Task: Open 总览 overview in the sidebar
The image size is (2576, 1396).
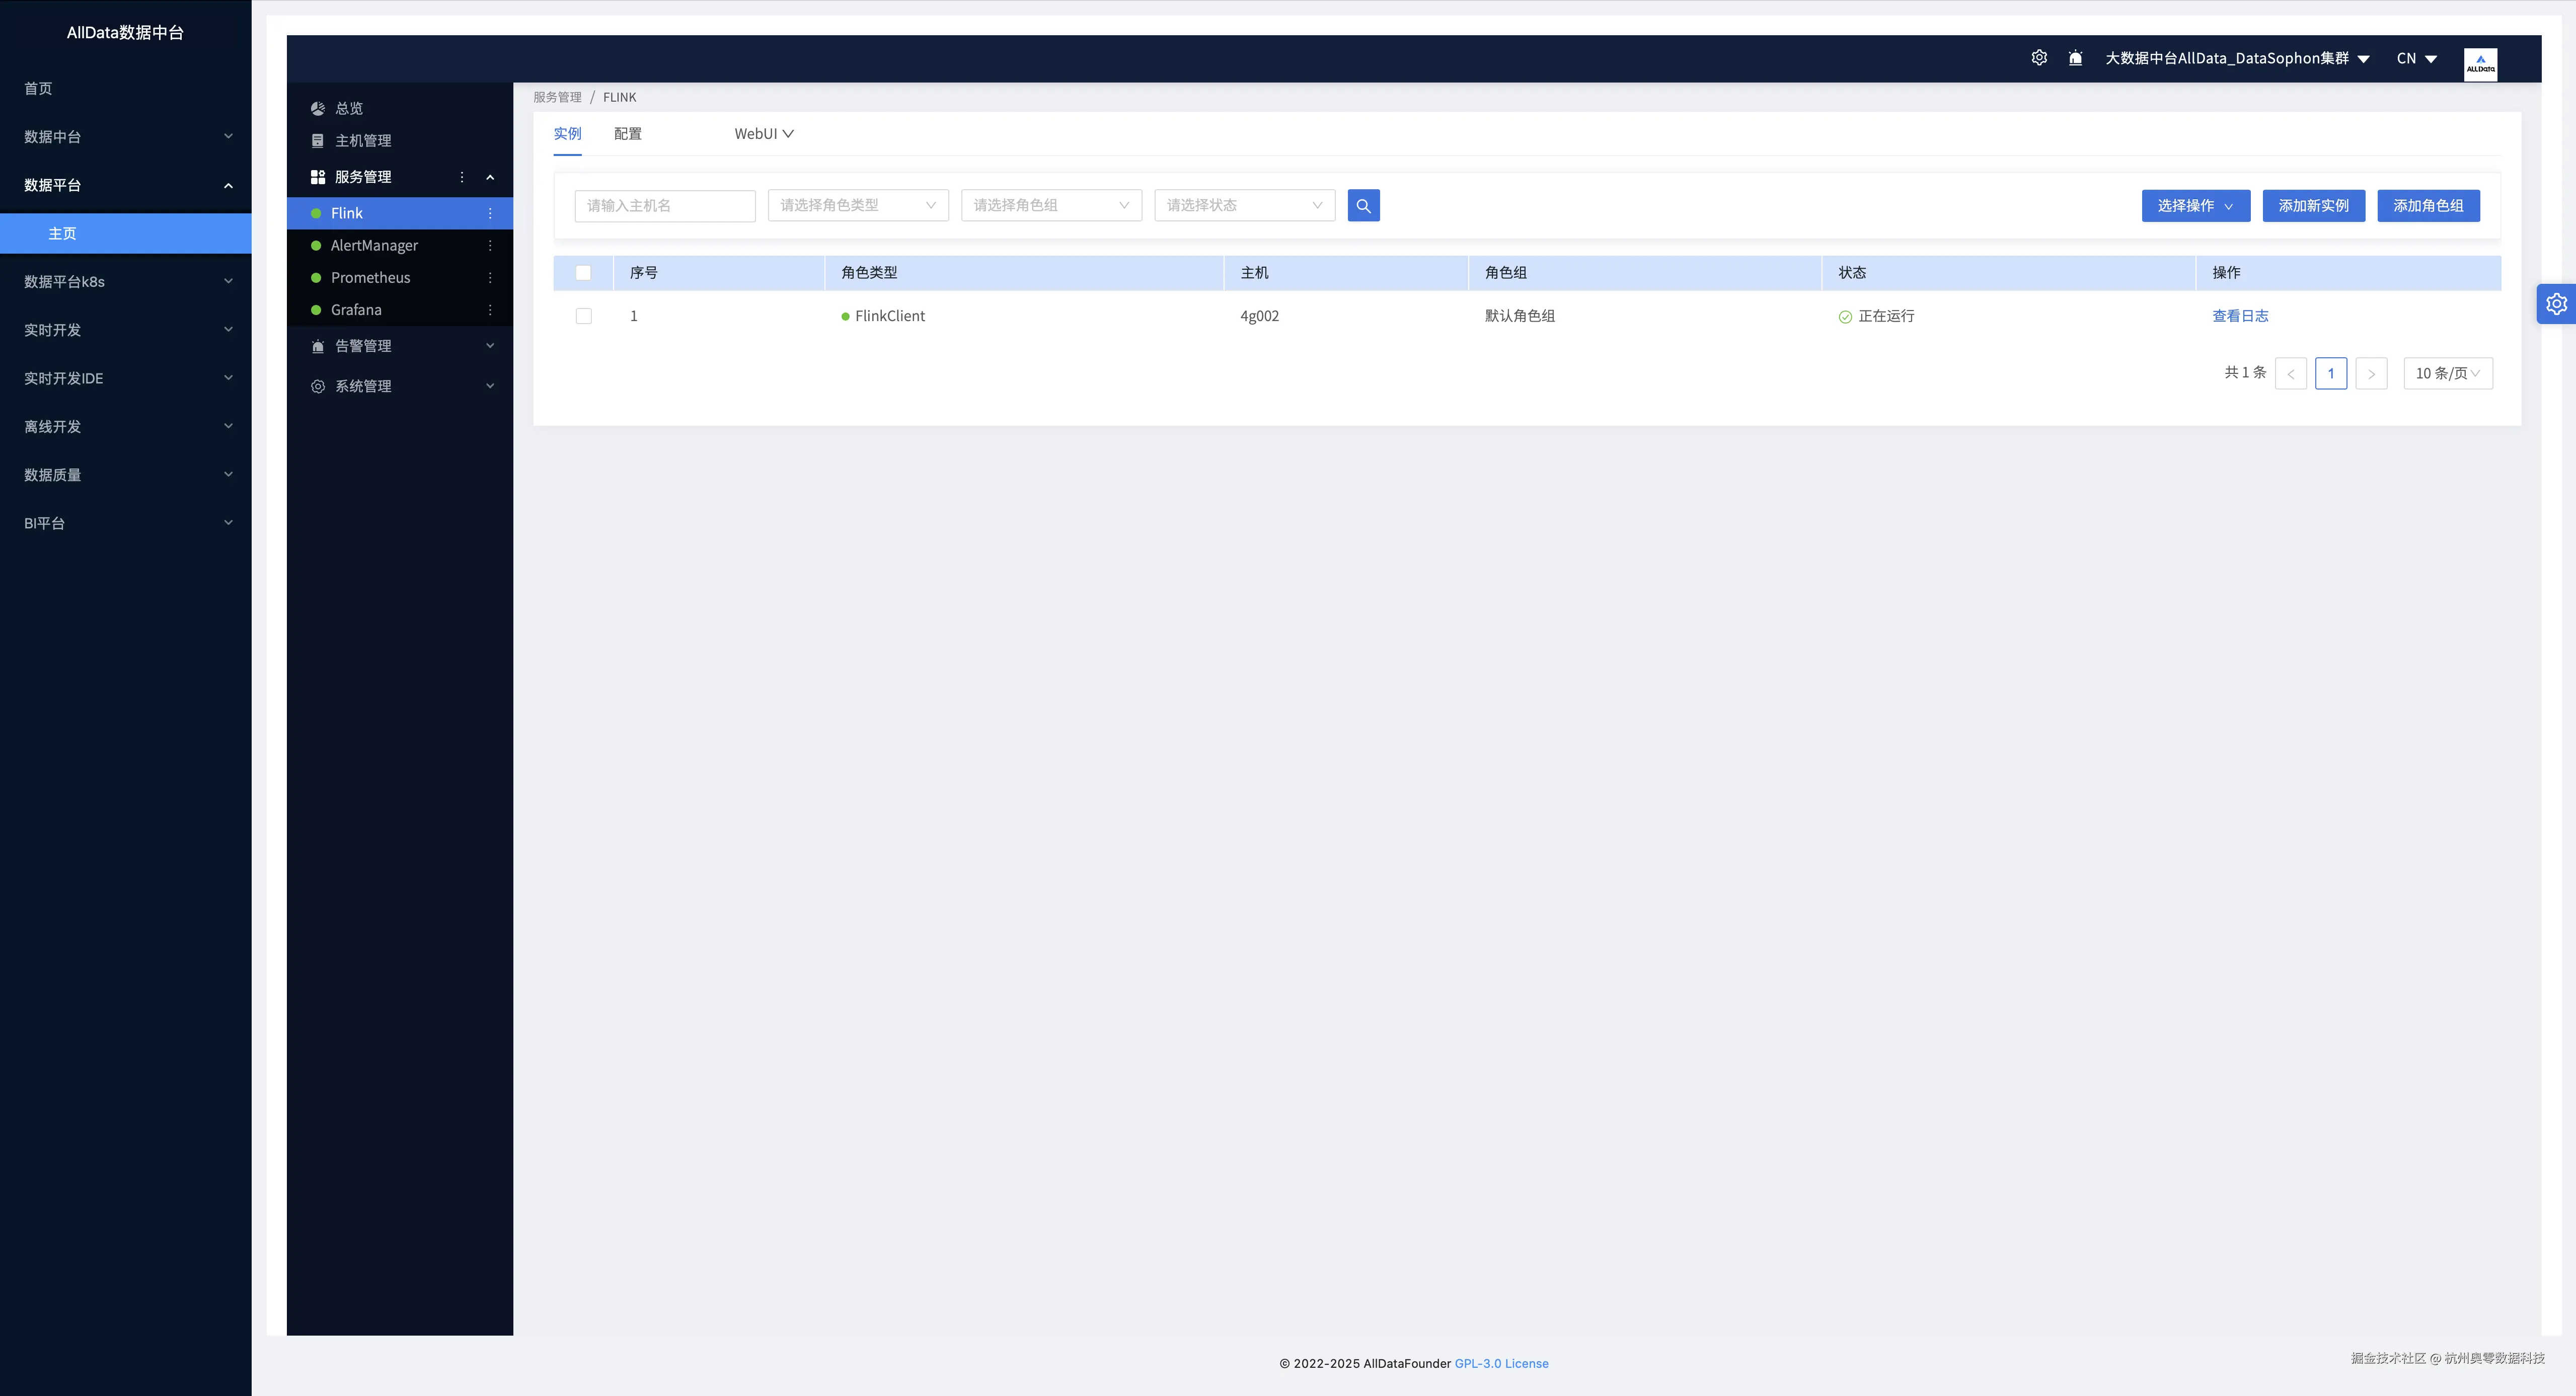Action: [349, 108]
